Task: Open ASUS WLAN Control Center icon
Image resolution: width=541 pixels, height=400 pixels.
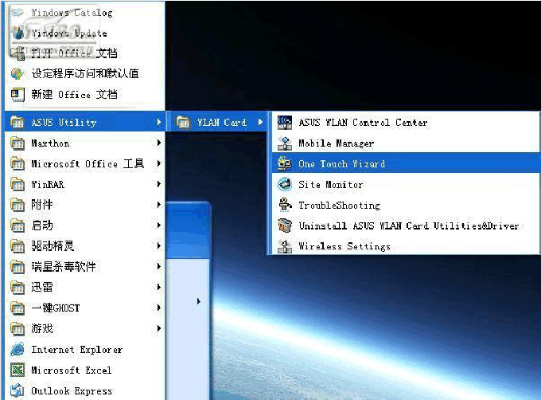Action: pos(285,123)
